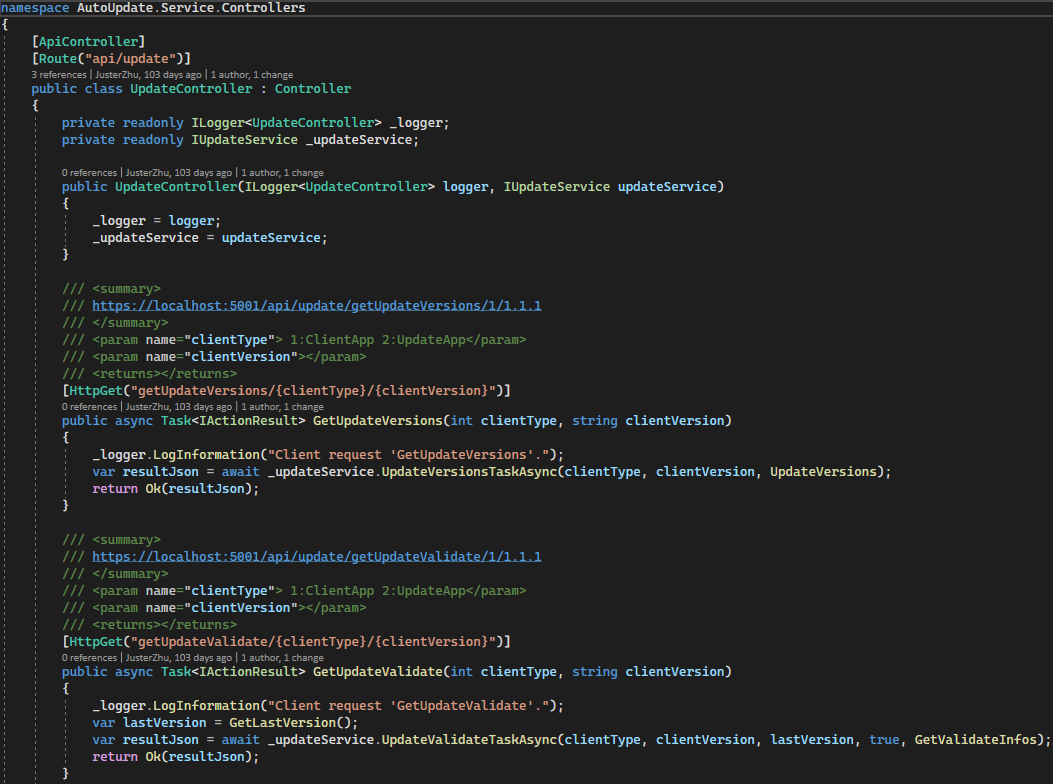Click 'JusterZhu, 103 days ago' above GetUpdateVersions
The height and width of the screenshot is (784, 1053).
pyautogui.click(x=179, y=406)
